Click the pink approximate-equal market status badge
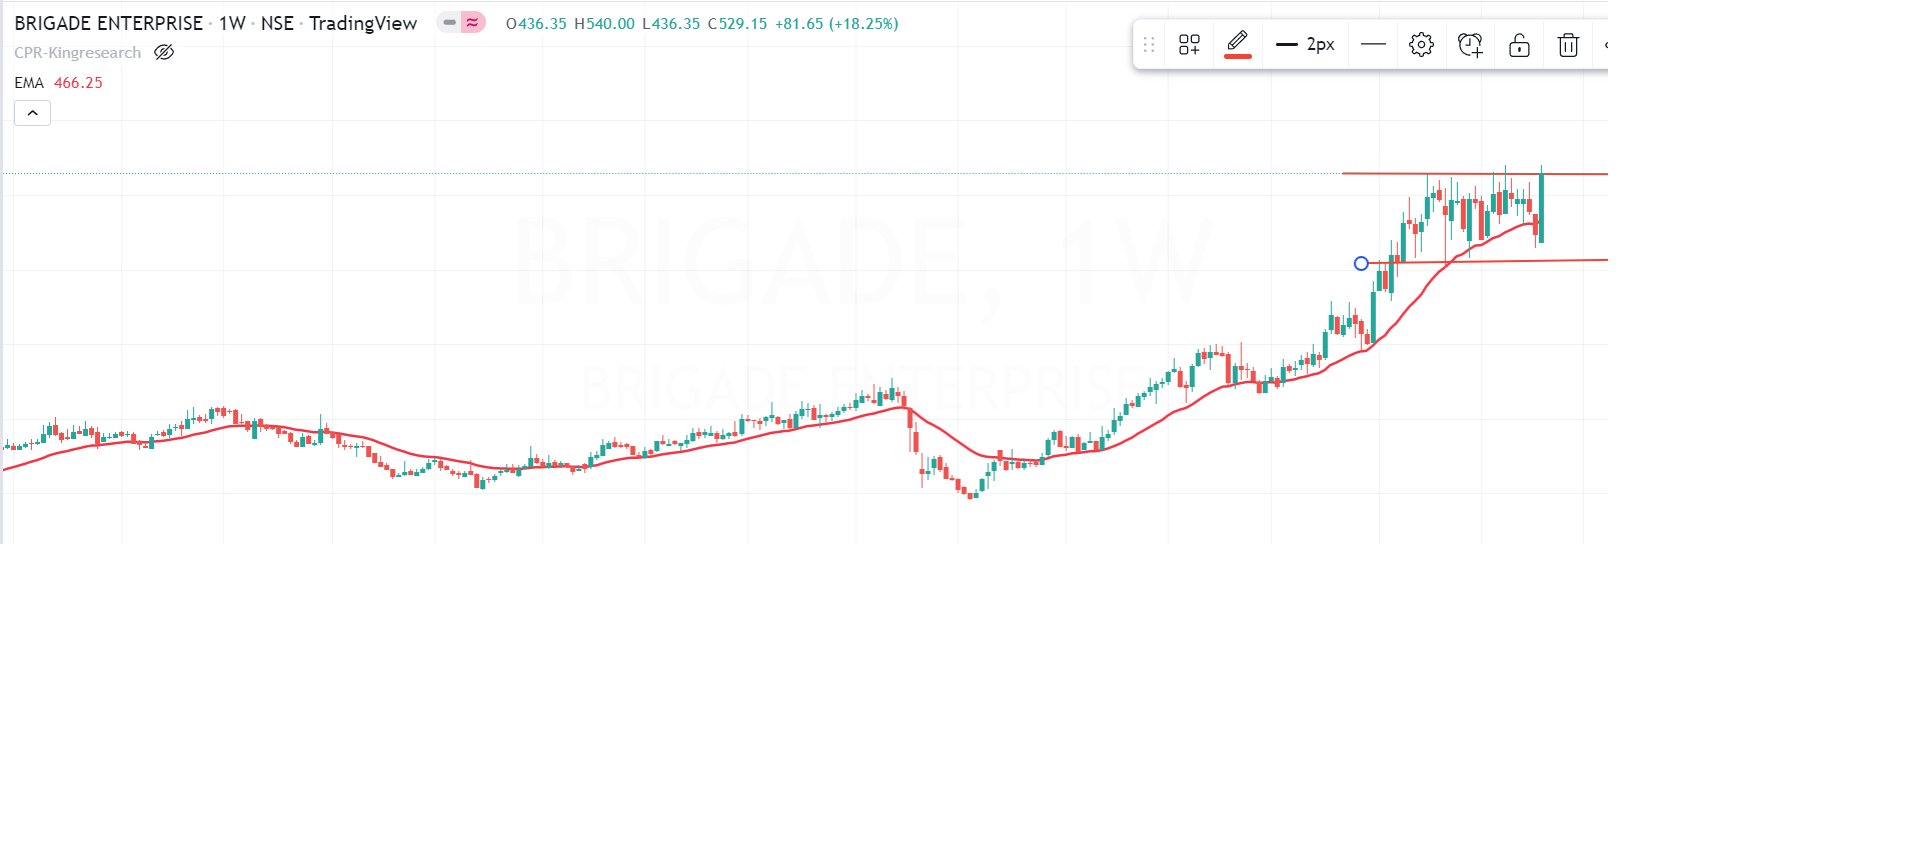Screen dimensions: 1910x858 473,22
